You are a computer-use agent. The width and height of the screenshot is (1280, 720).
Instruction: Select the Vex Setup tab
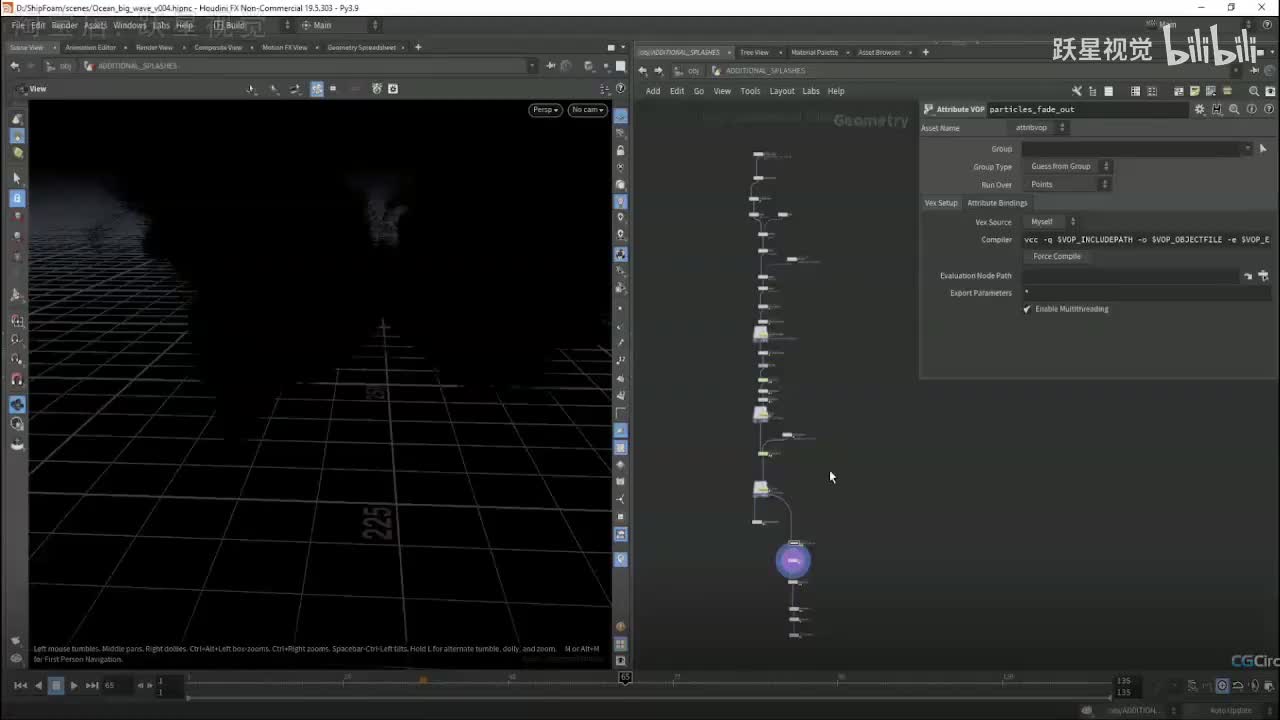coord(941,203)
